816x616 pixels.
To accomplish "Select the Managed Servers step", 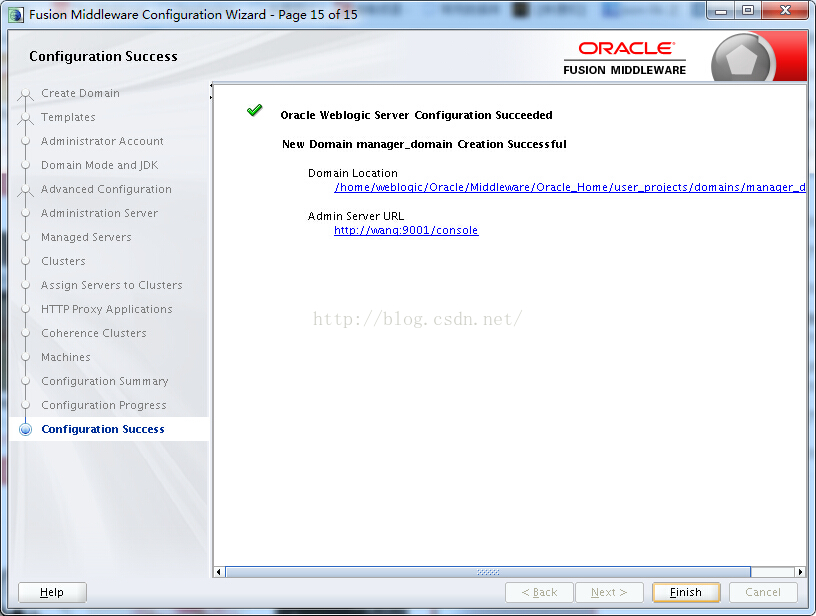I will 86,237.
